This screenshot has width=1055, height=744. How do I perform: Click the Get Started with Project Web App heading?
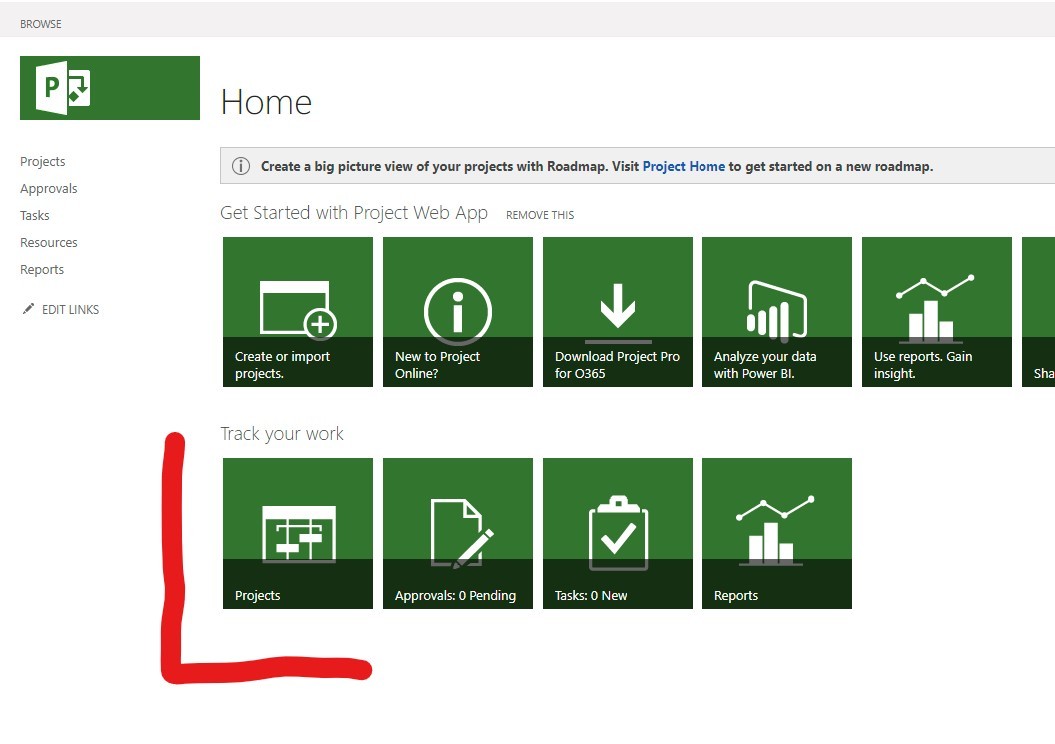(x=354, y=213)
